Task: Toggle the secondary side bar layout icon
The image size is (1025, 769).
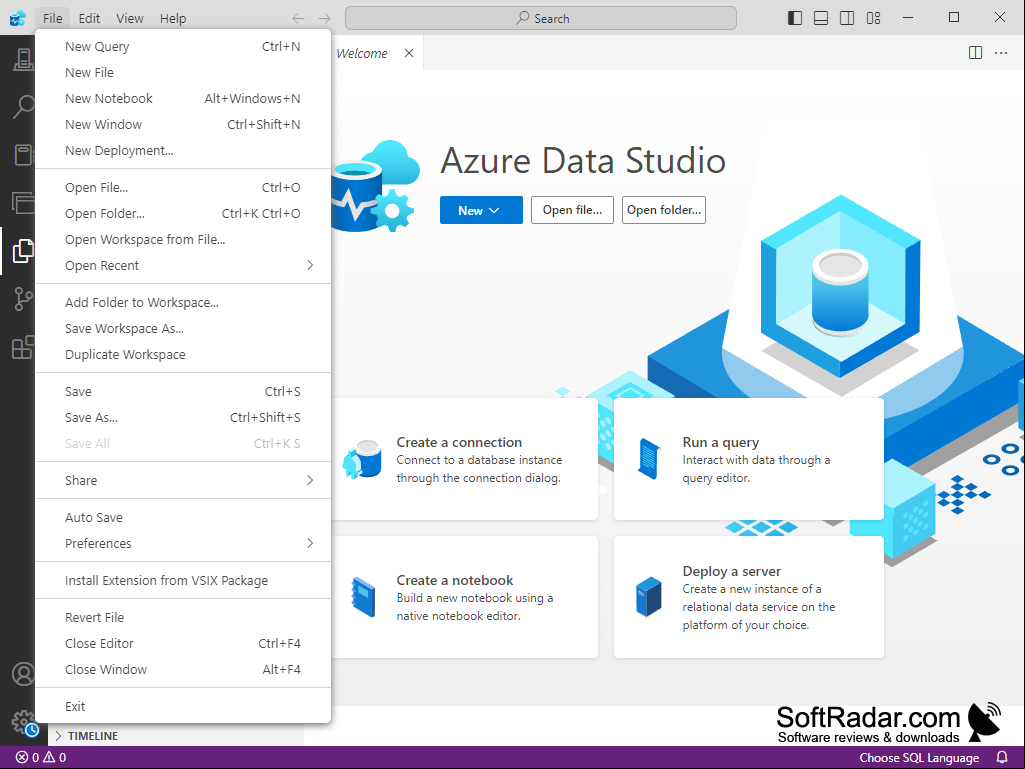Action: pos(847,18)
